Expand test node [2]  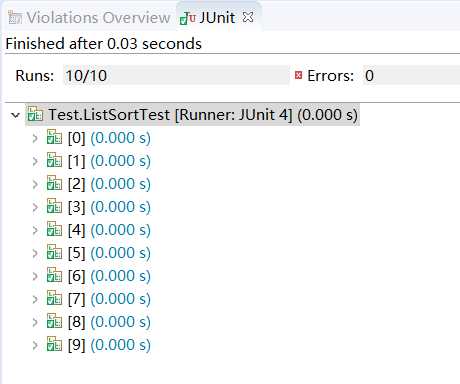click(35, 184)
